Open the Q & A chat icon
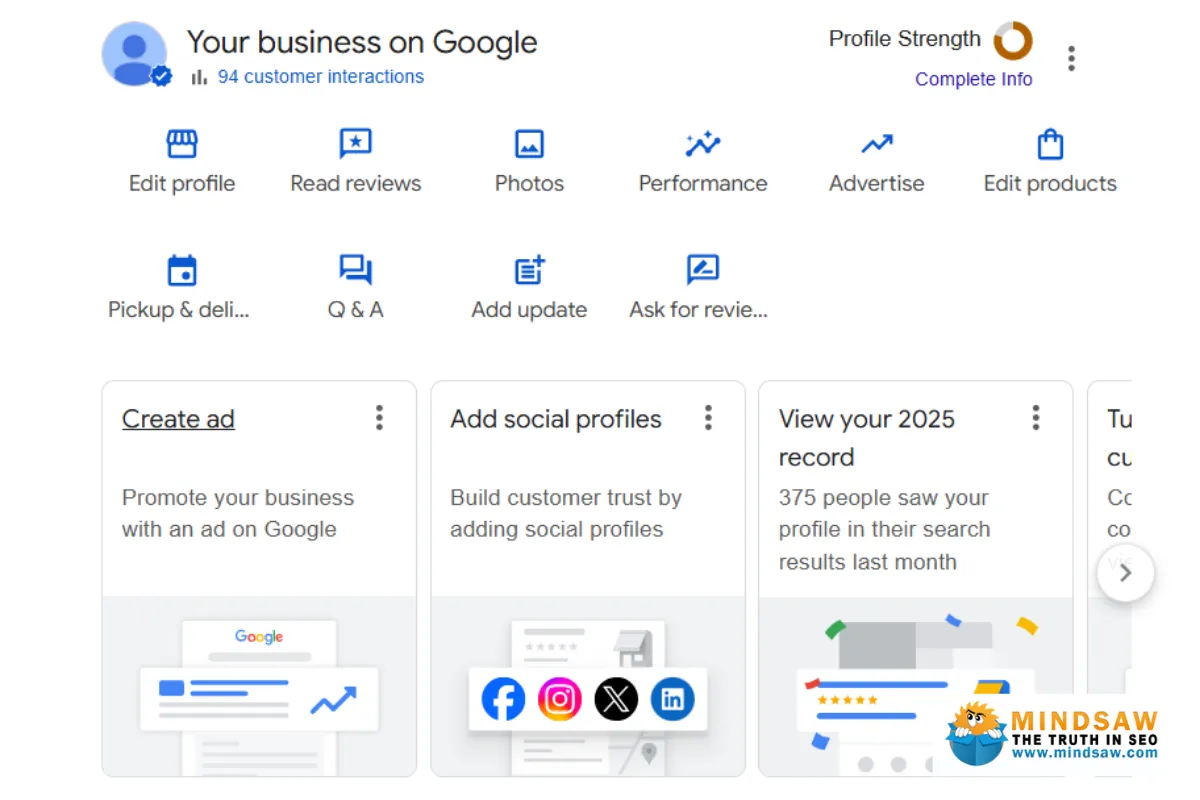 (355, 271)
